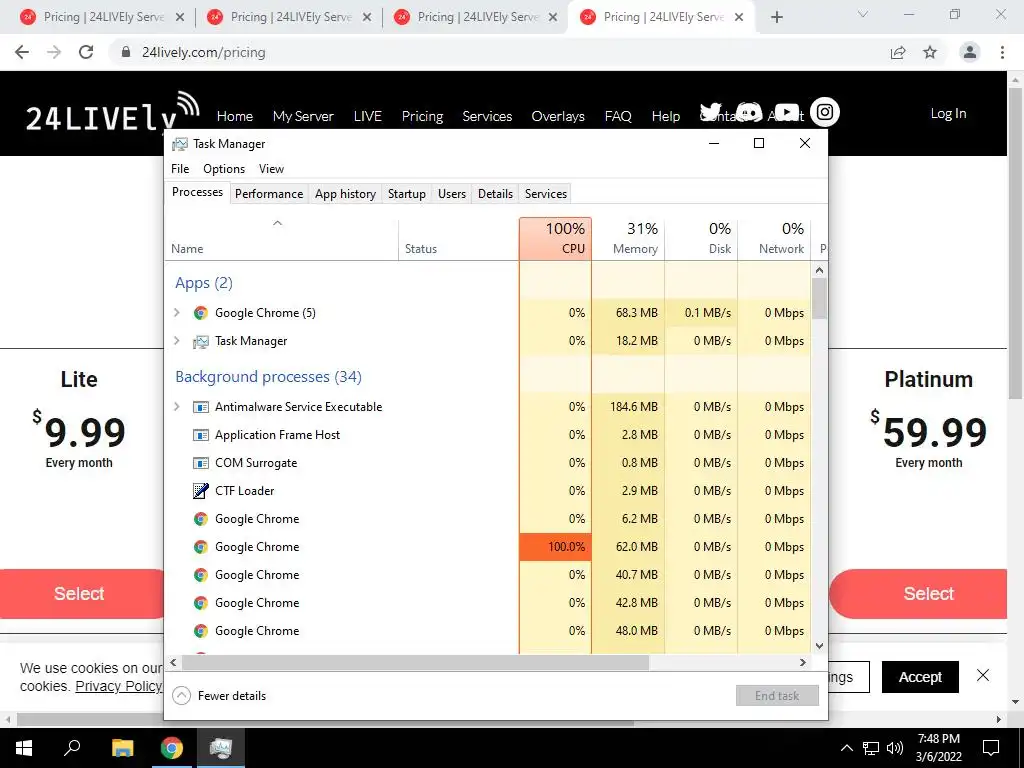Sort processes by the Disk column

click(x=701, y=239)
